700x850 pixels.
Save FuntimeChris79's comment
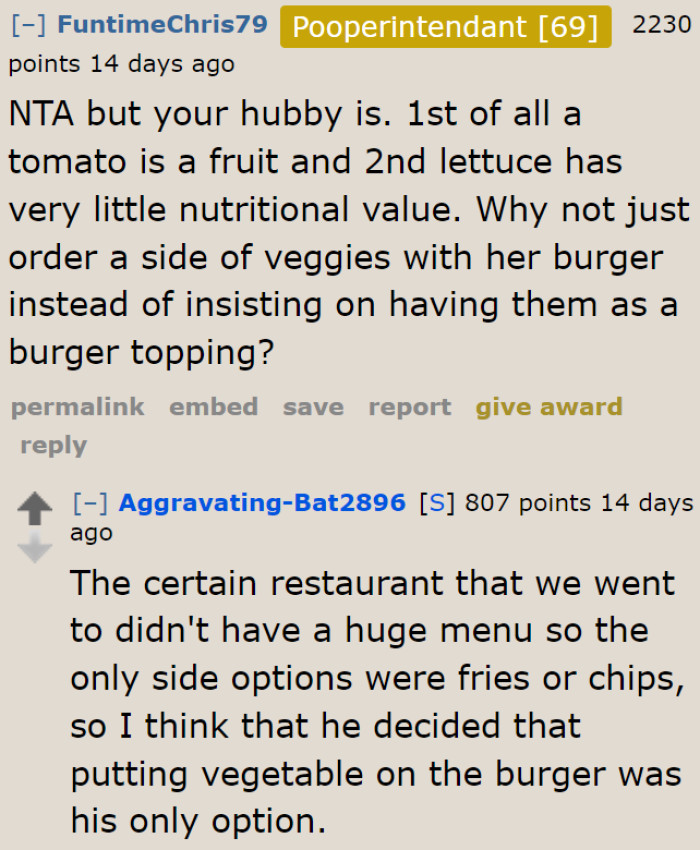pyautogui.click(x=312, y=407)
